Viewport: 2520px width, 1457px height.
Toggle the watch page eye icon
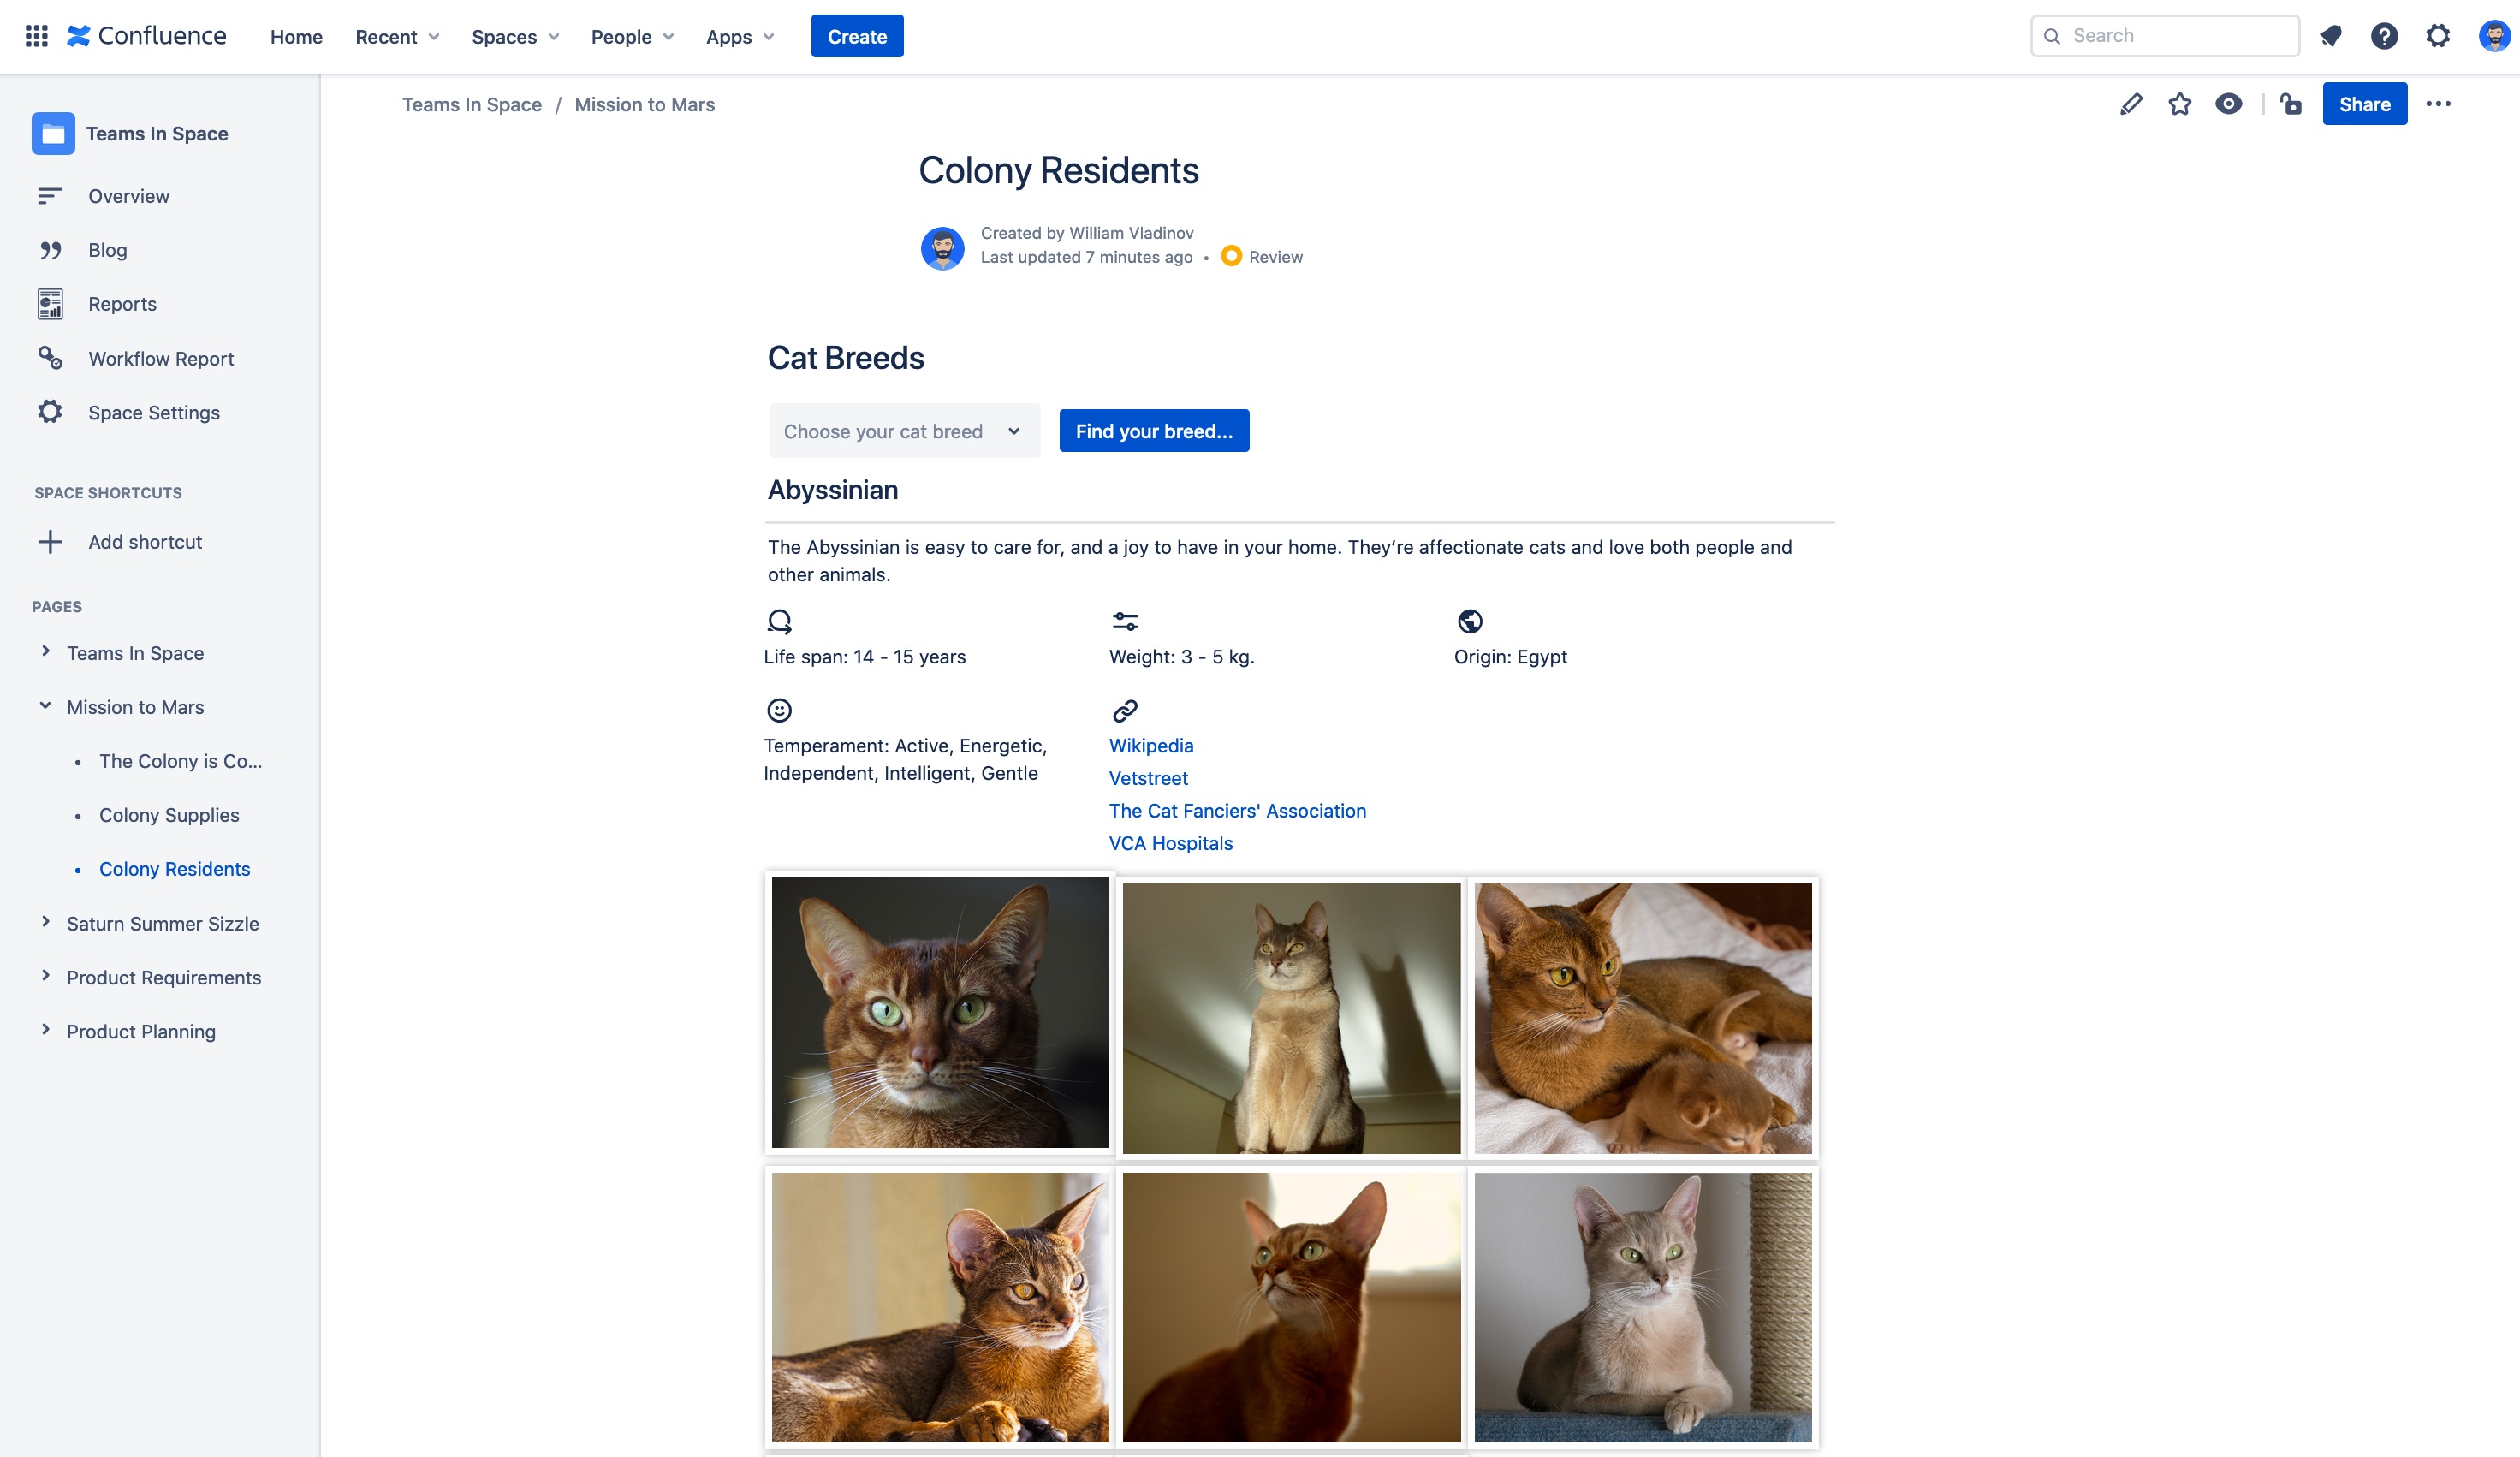[2227, 104]
